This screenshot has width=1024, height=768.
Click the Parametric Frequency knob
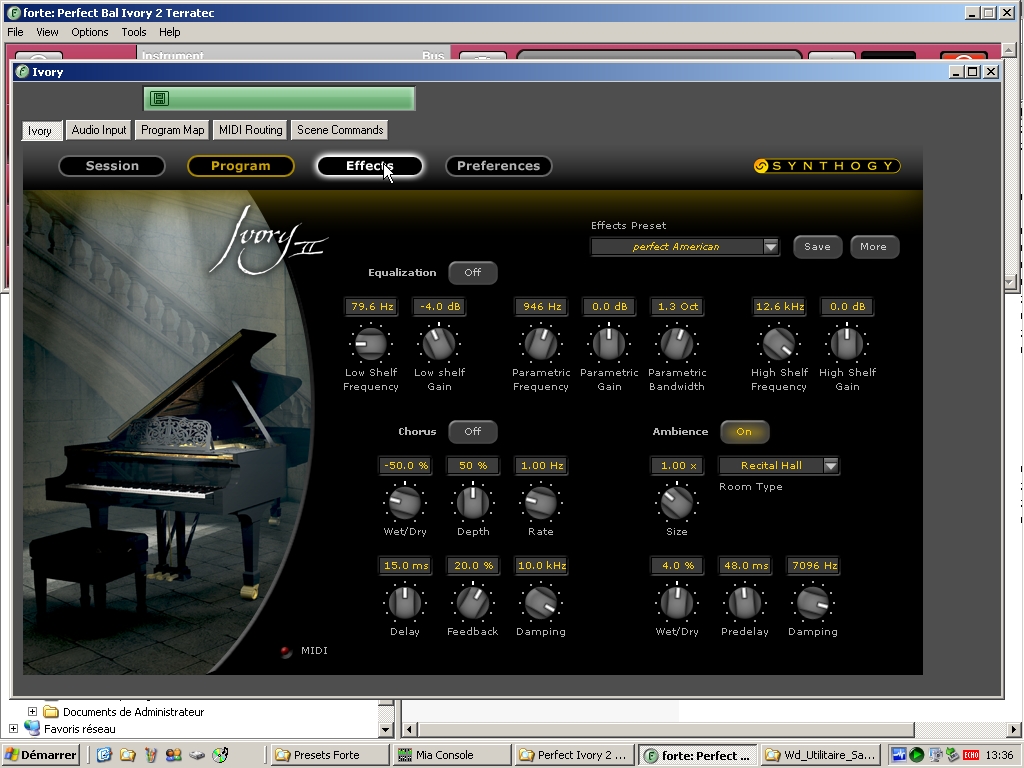tap(541, 344)
